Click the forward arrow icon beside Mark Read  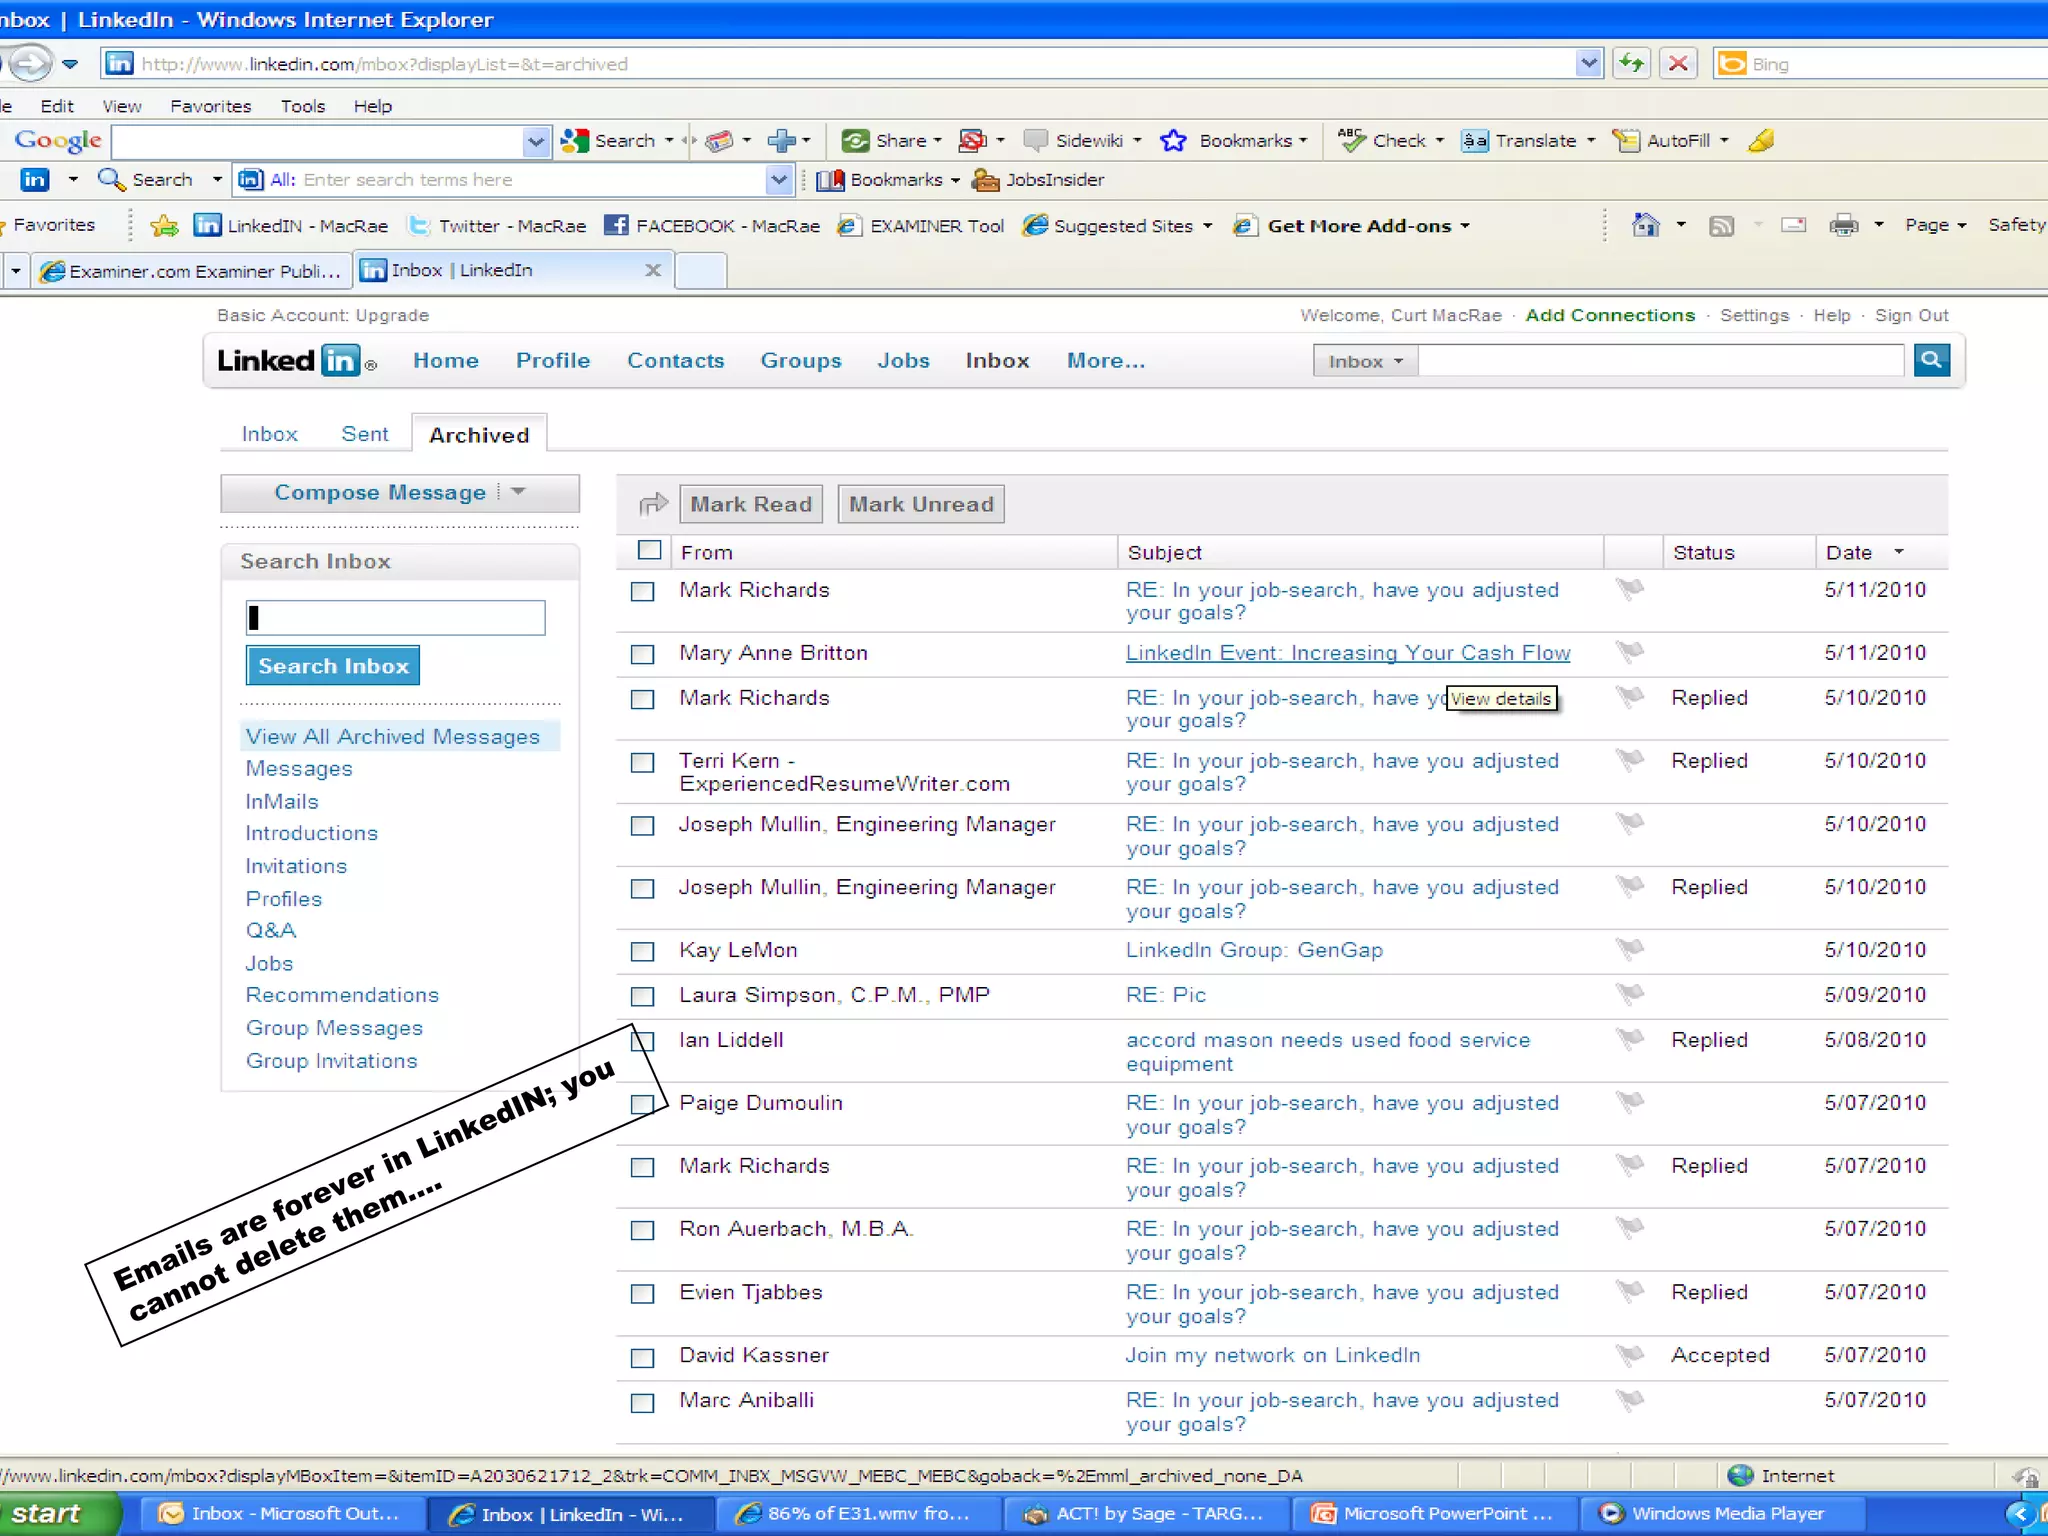click(652, 504)
